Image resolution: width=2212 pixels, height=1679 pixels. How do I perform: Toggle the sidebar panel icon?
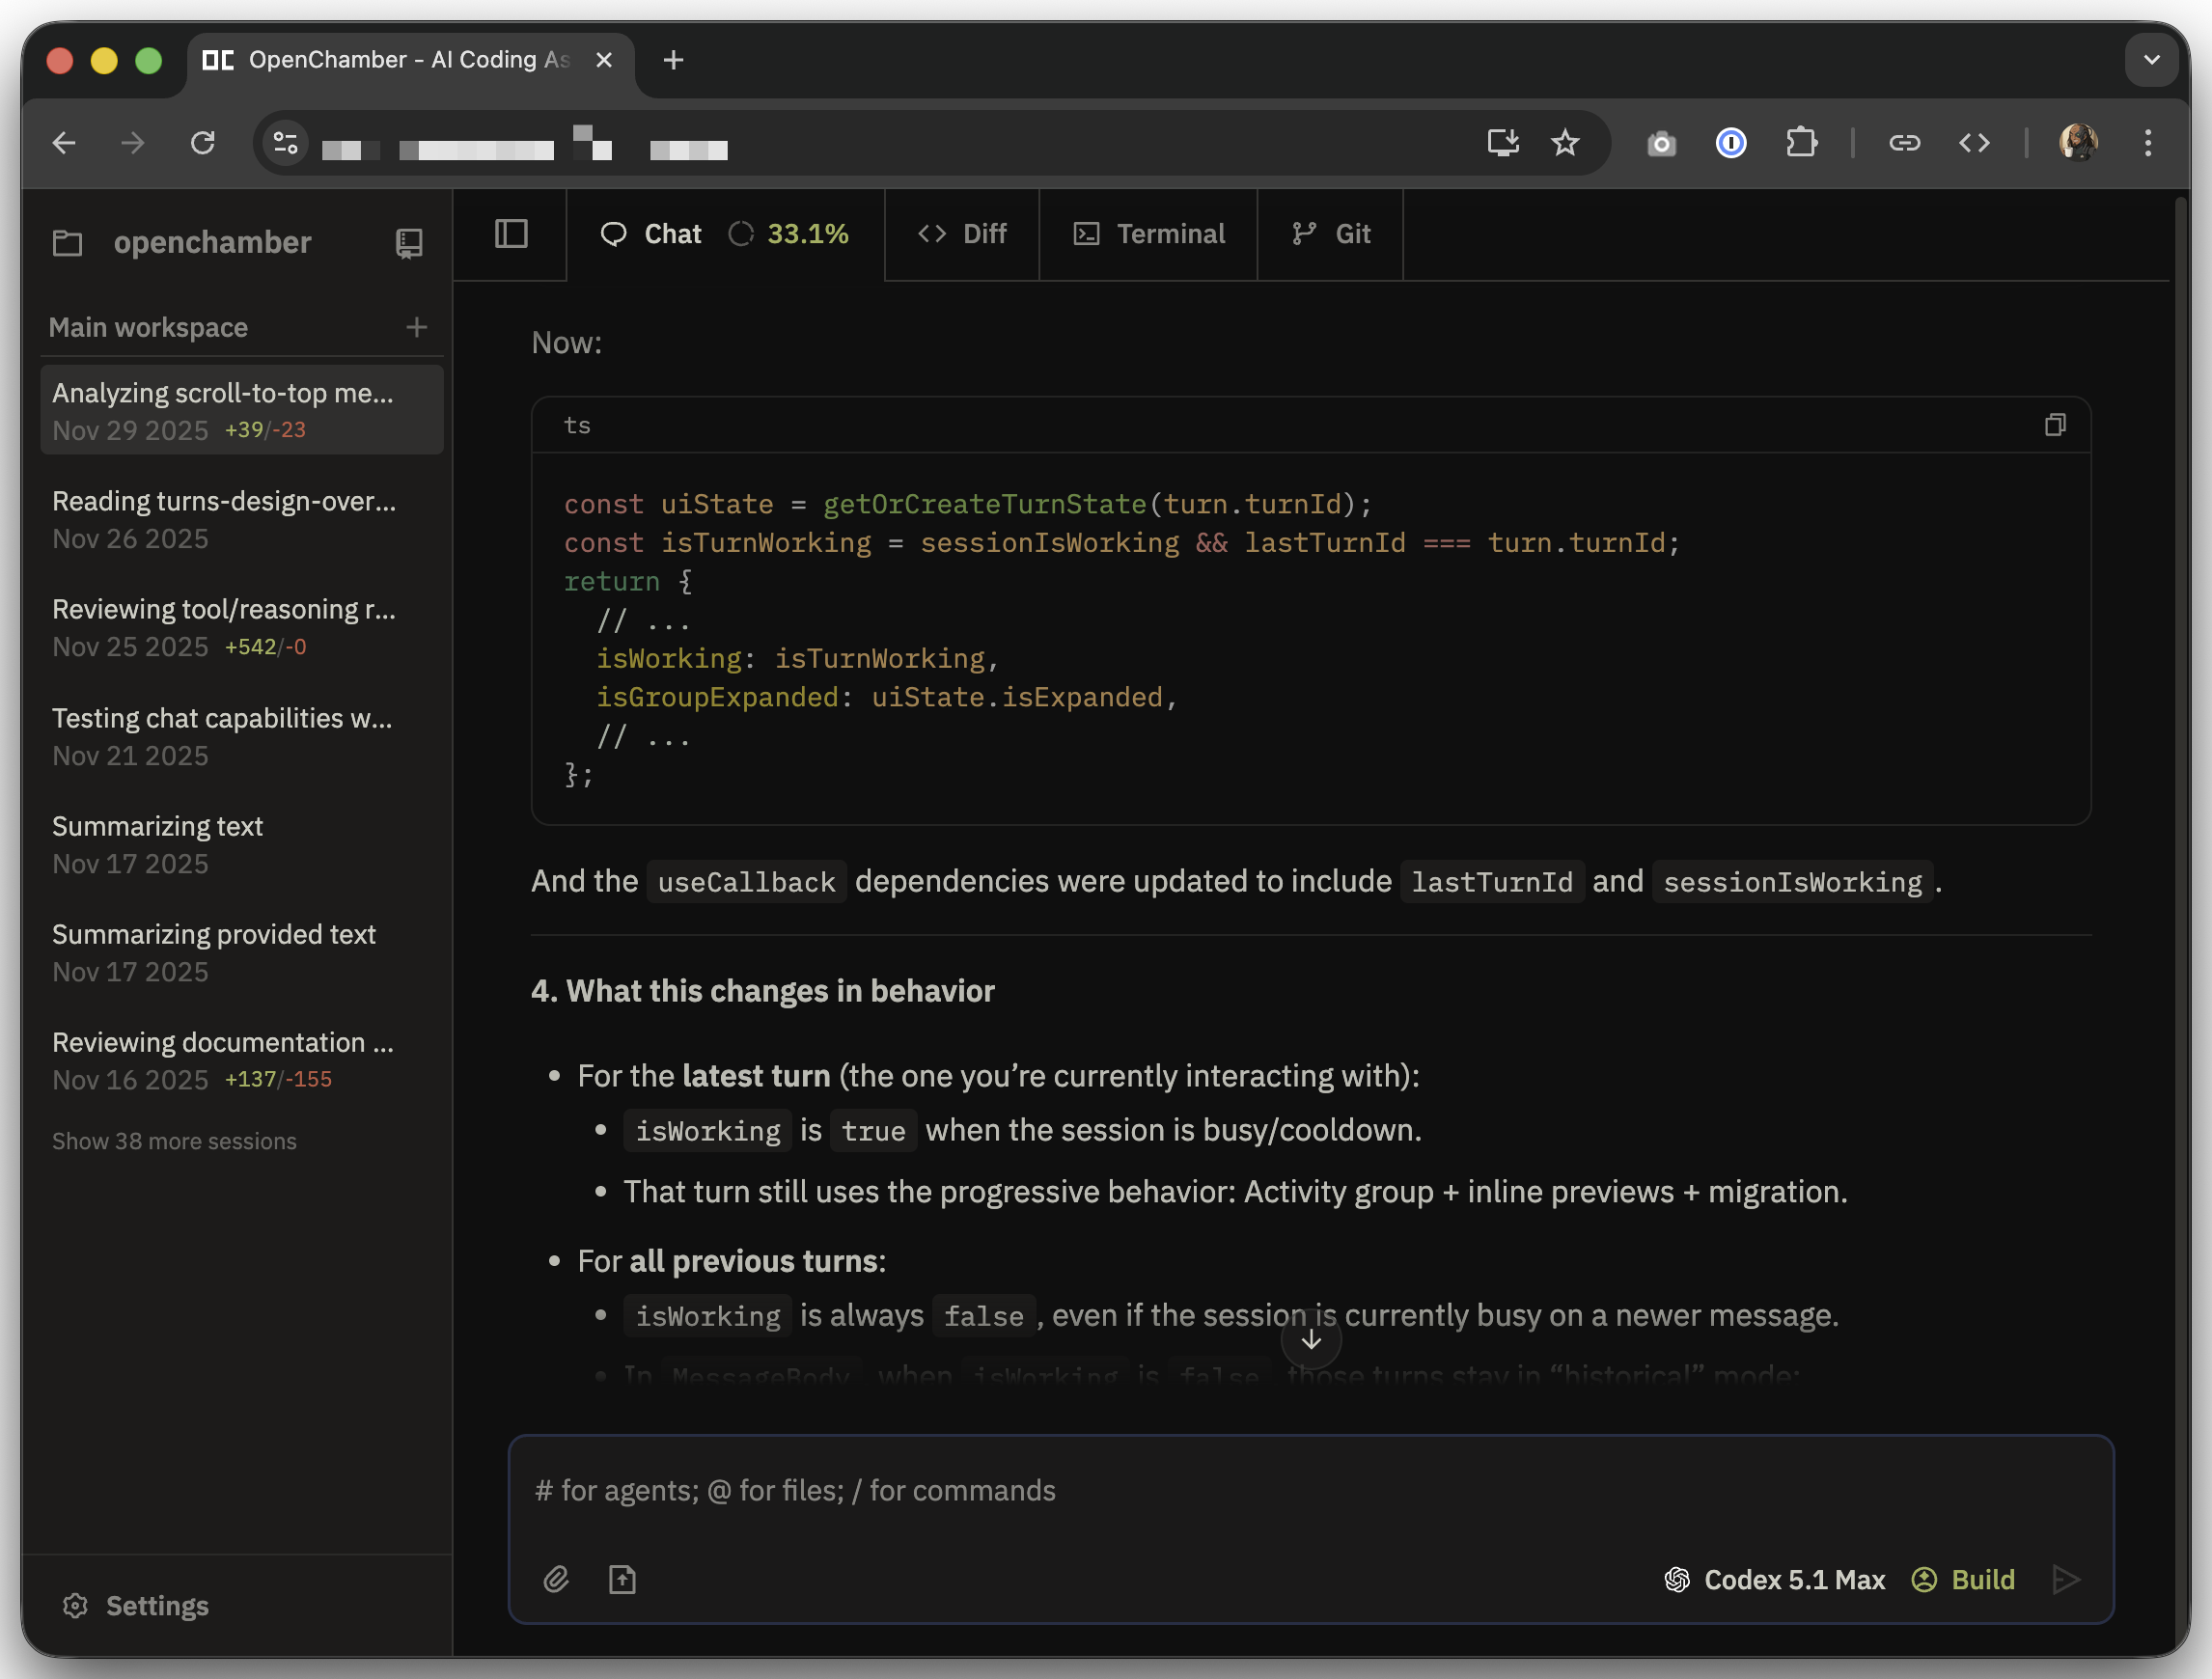coord(511,234)
